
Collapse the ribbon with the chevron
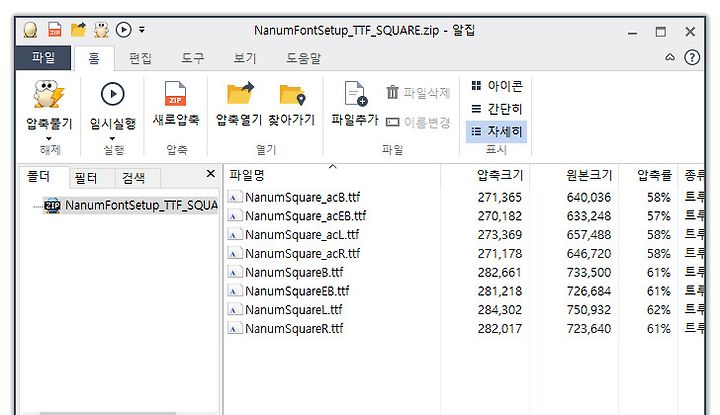click(x=670, y=57)
